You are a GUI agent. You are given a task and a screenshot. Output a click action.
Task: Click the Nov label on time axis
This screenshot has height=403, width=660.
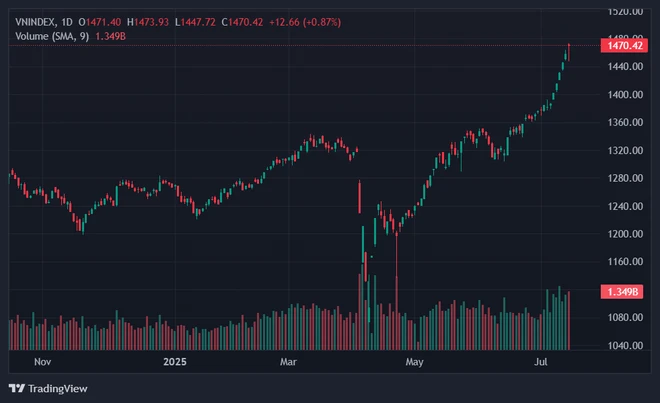42,361
